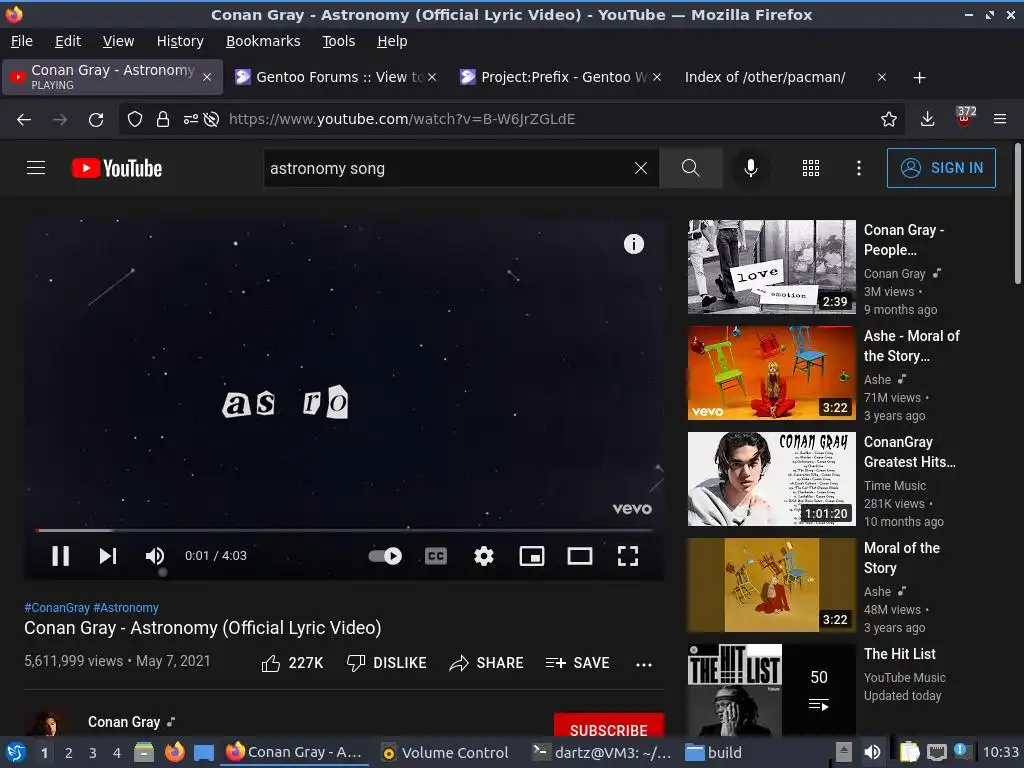Image resolution: width=1024 pixels, height=768 pixels.
Task: Open ConanGray Greatest Hits thumbnail
Action: click(x=771, y=479)
